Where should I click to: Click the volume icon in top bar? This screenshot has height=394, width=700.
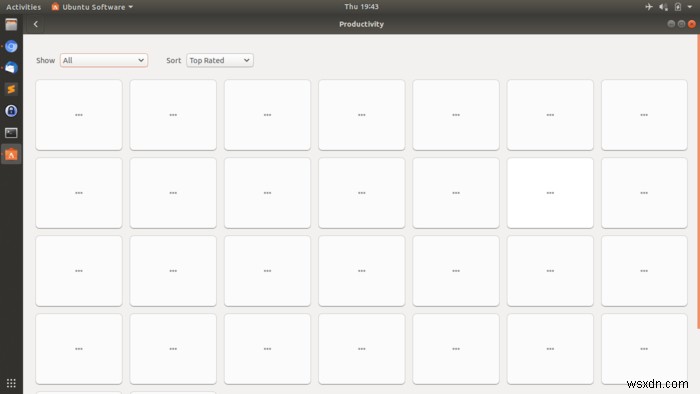(663, 7)
